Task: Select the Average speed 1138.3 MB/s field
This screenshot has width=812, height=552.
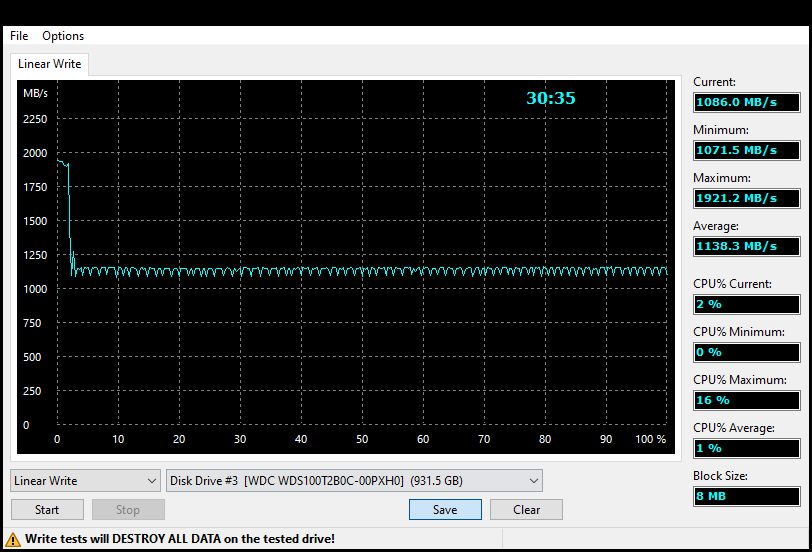Action: click(x=746, y=246)
